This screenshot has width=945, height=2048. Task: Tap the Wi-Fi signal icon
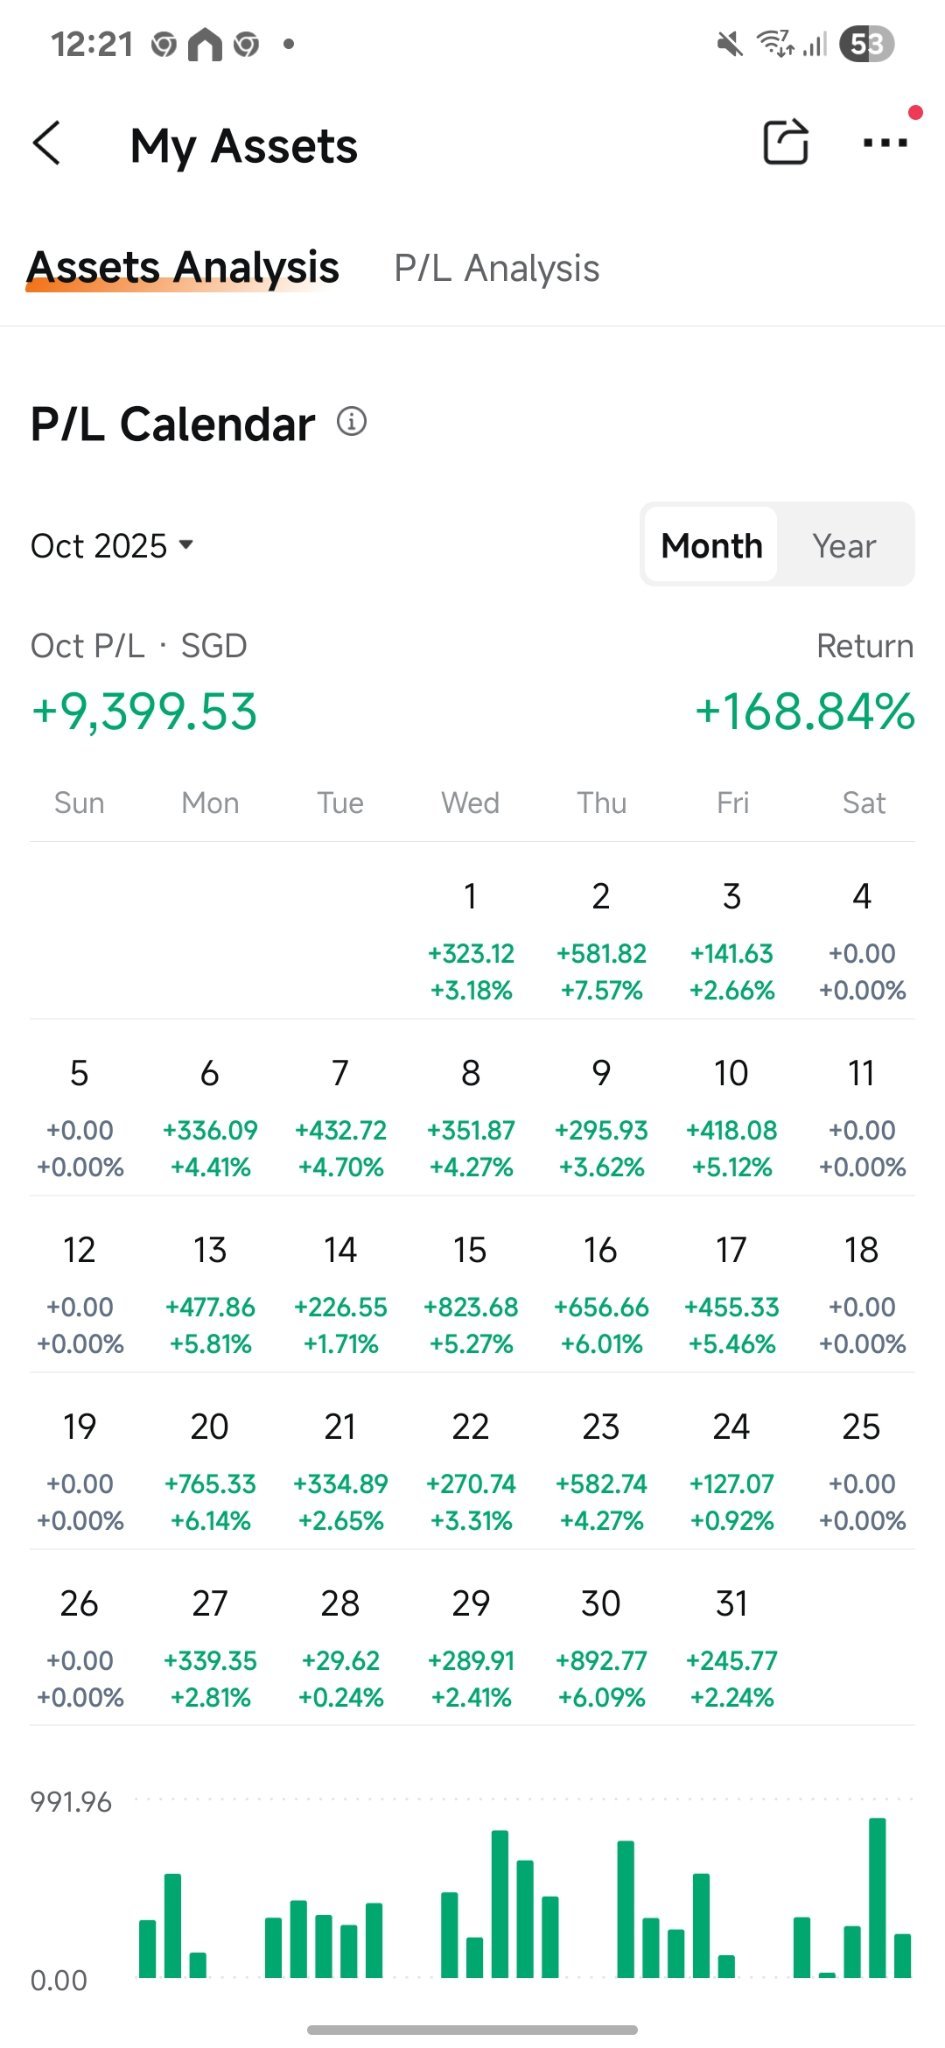[775, 44]
